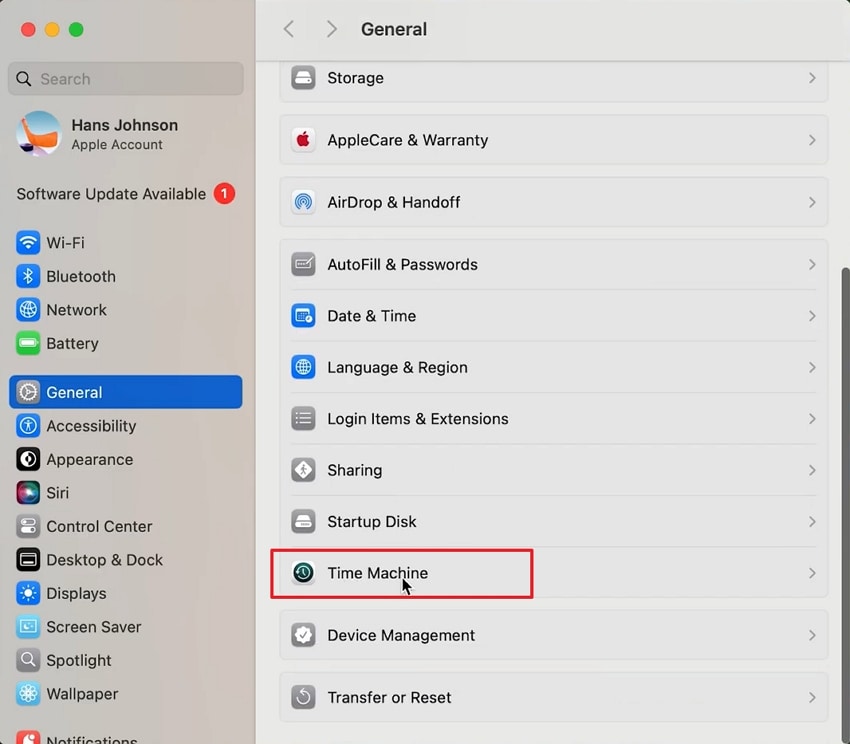The width and height of the screenshot is (850, 744).
Task: Click the Language & Region globe icon
Action: click(x=303, y=367)
